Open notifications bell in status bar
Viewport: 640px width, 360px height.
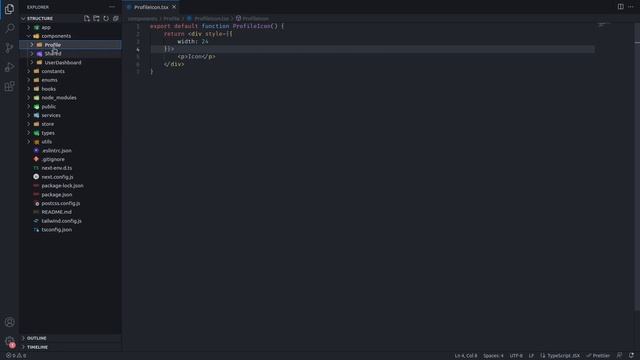pos(631,356)
